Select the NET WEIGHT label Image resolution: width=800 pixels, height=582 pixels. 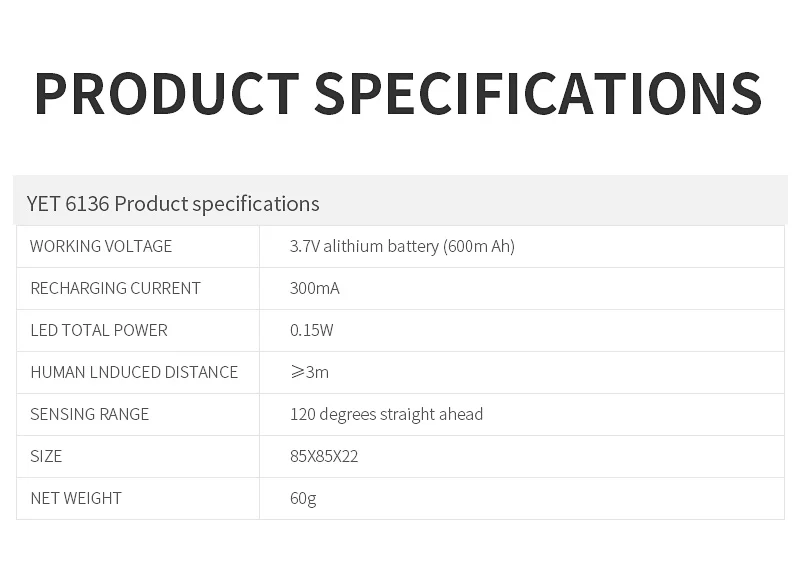click(x=76, y=498)
